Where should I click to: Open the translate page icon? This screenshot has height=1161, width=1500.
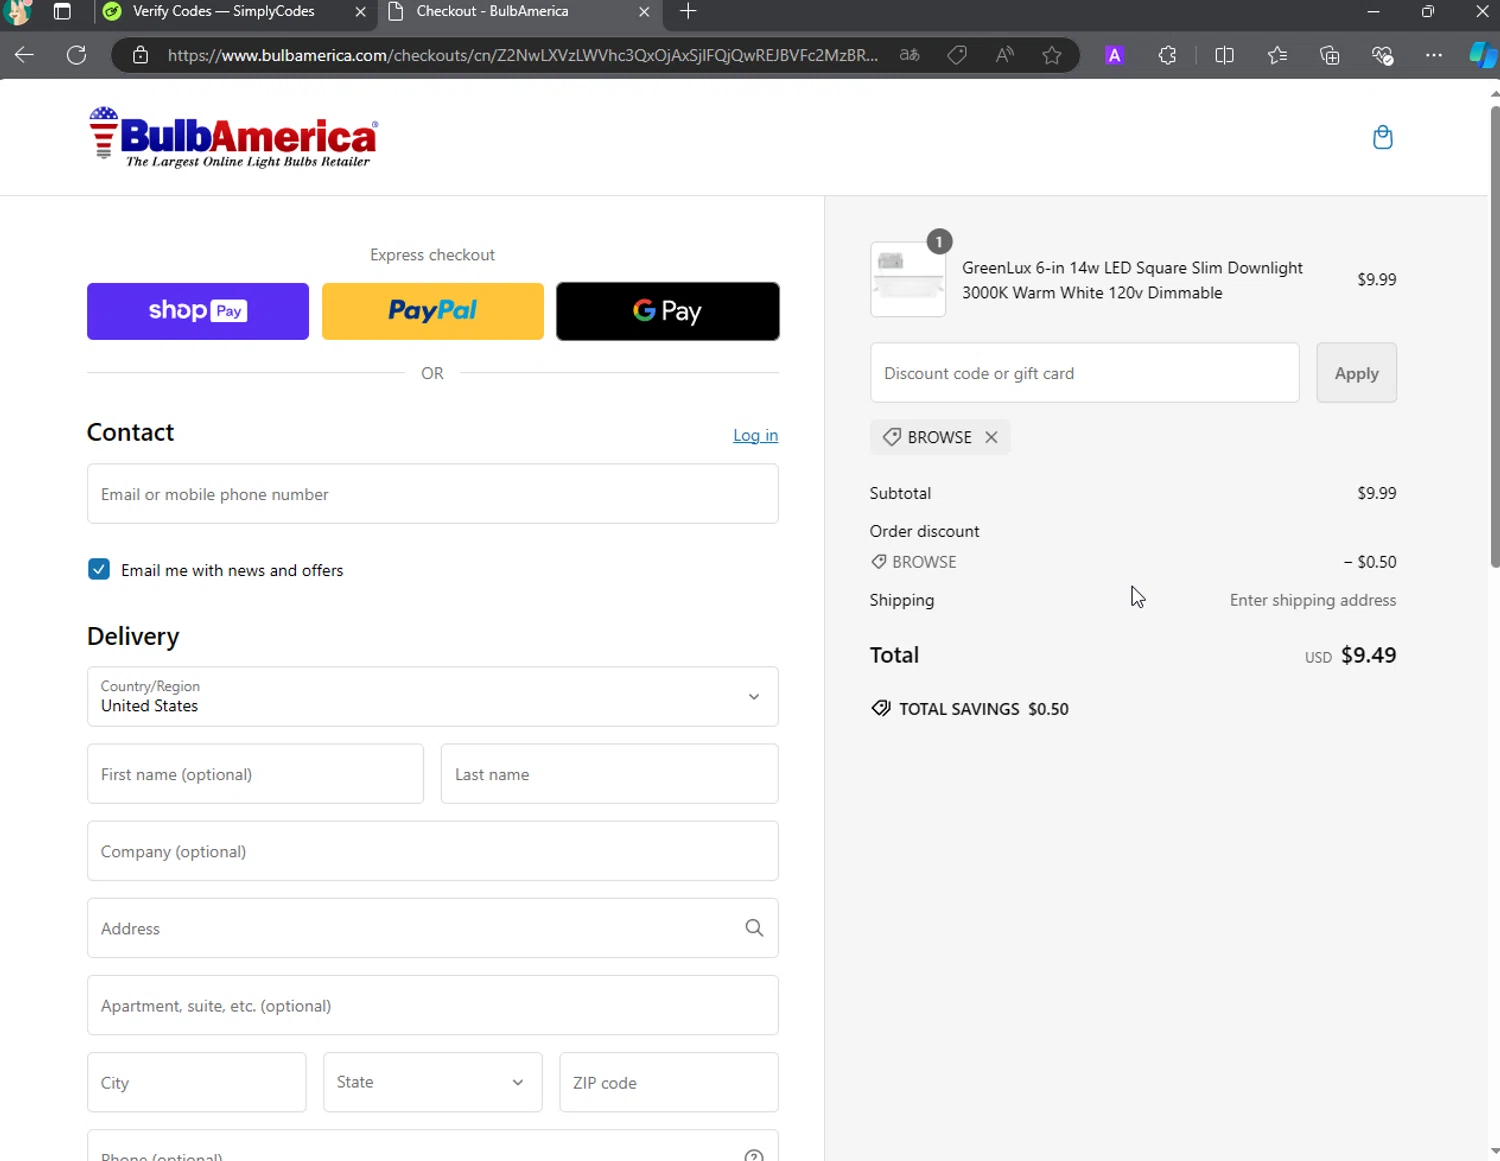point(909,55)
